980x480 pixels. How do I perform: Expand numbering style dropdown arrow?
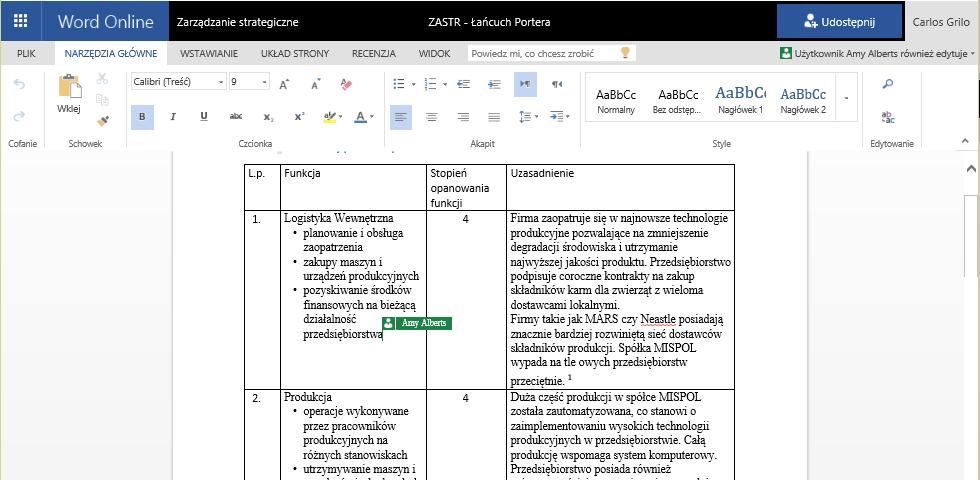click(x=445, y=84)
